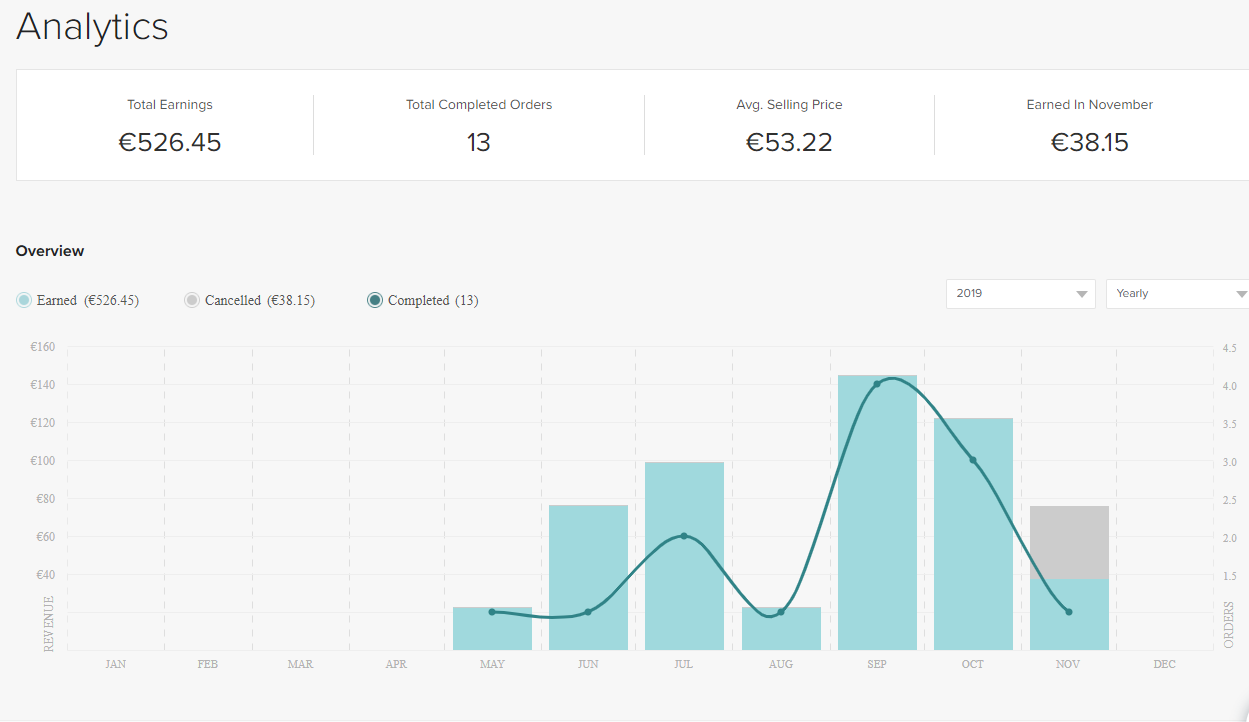Screen dimensions: 1249x722
Task: Click the Overview section heading
Action: [x=50, y=251]
